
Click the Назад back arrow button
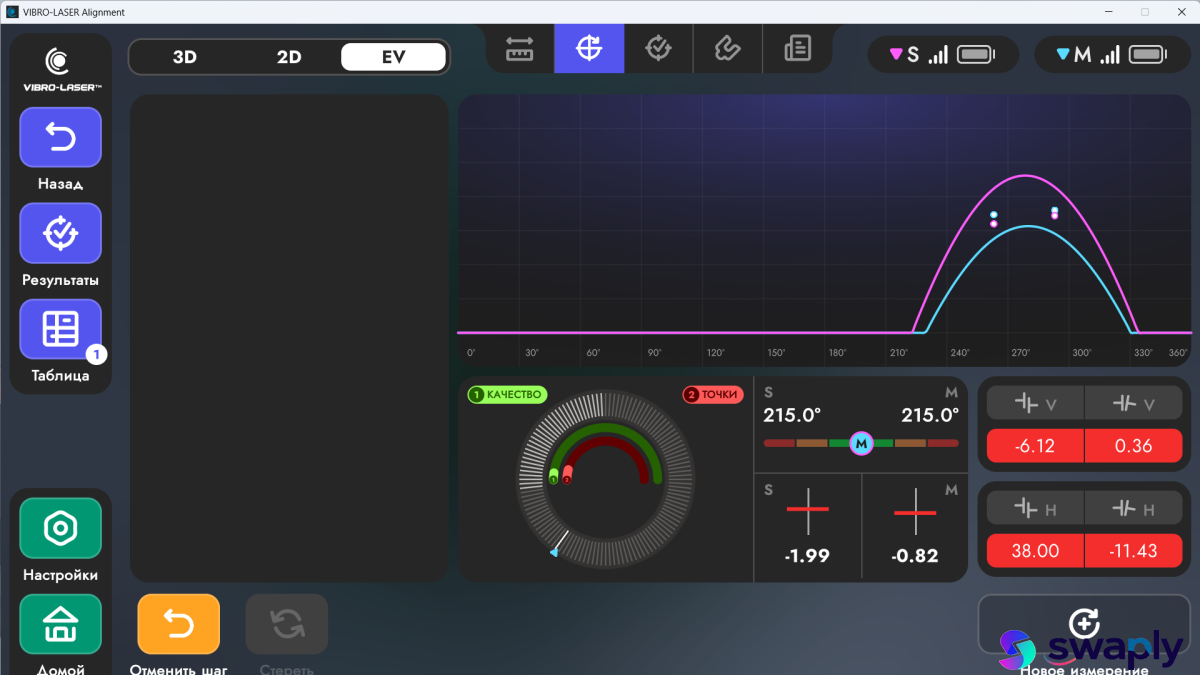(60, 137)
